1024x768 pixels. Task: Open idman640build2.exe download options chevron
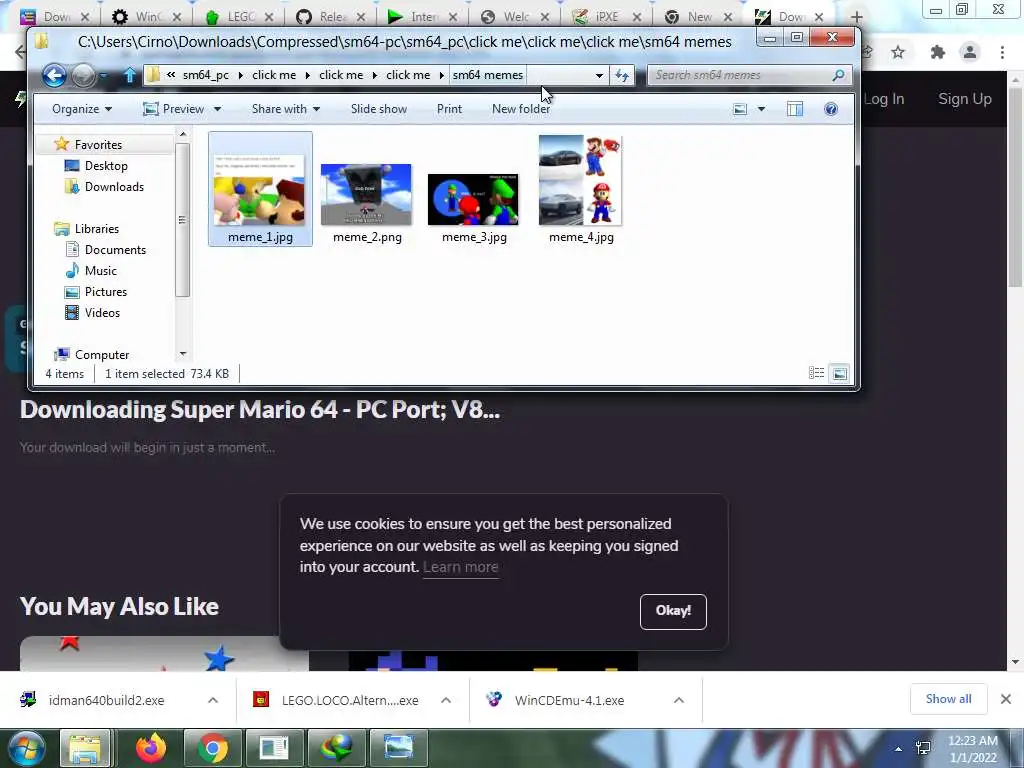click(x=213, y=700)
